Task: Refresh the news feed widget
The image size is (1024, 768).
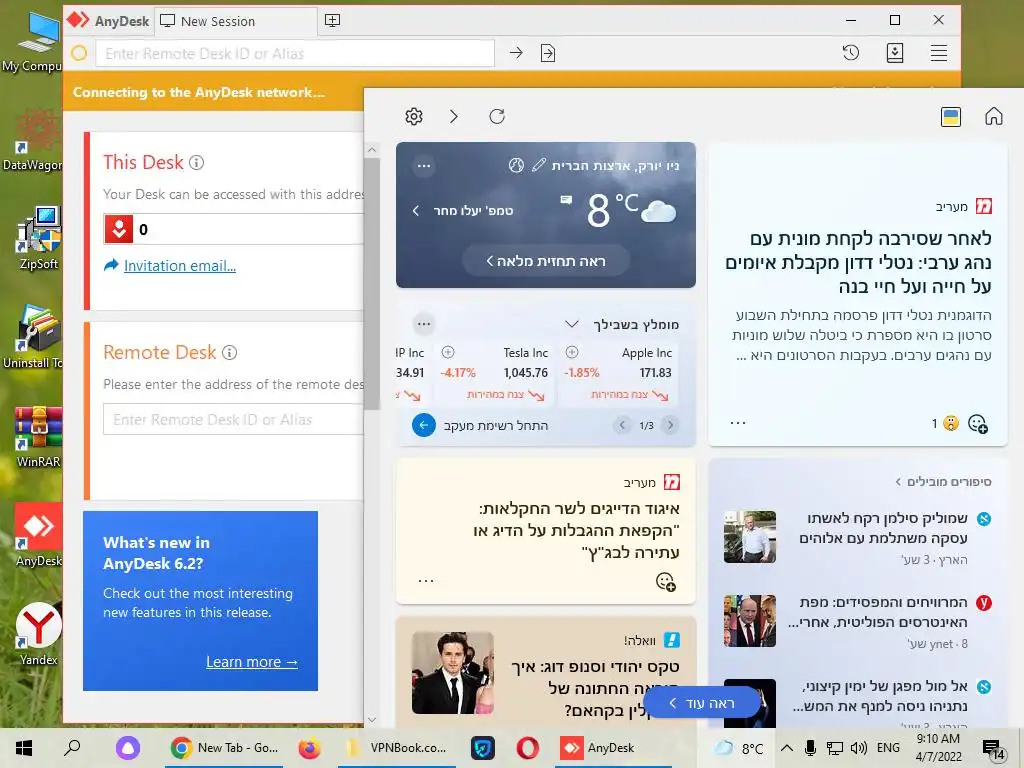Action: [x=497, y=116]
